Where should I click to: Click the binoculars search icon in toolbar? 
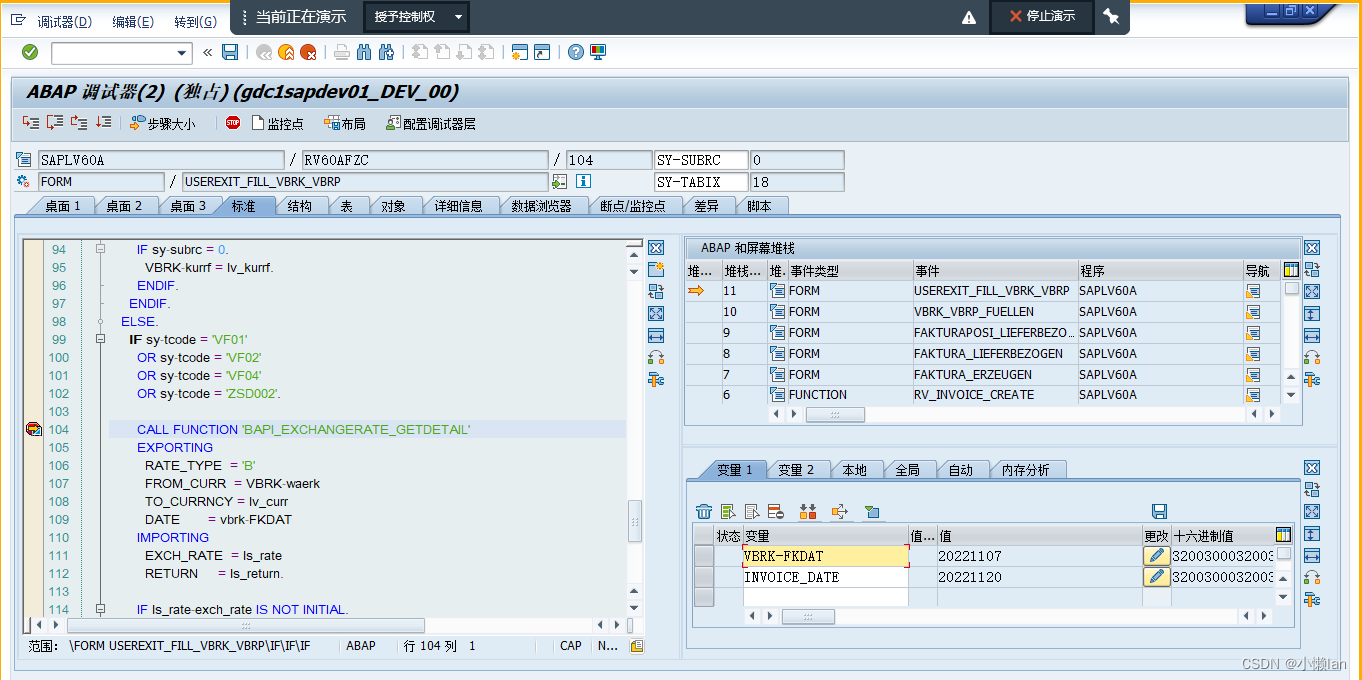tap(364, 52)
